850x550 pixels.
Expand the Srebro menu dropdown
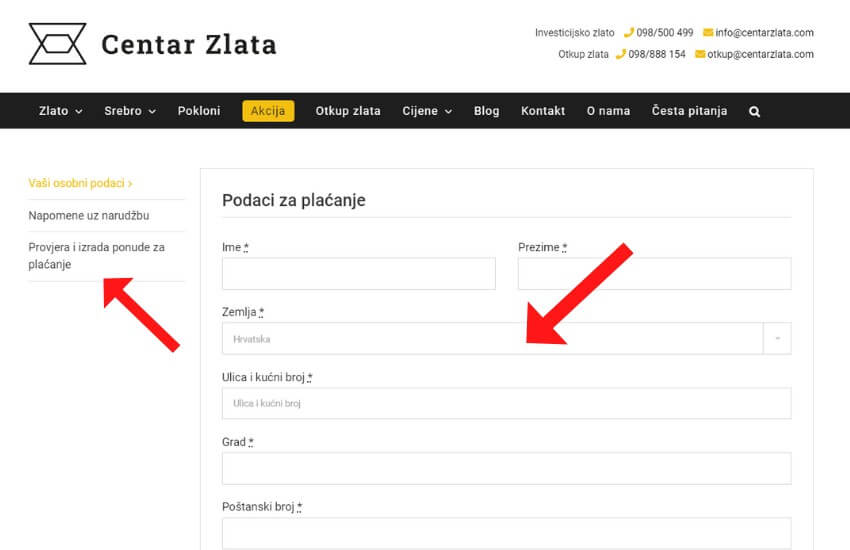130,111
